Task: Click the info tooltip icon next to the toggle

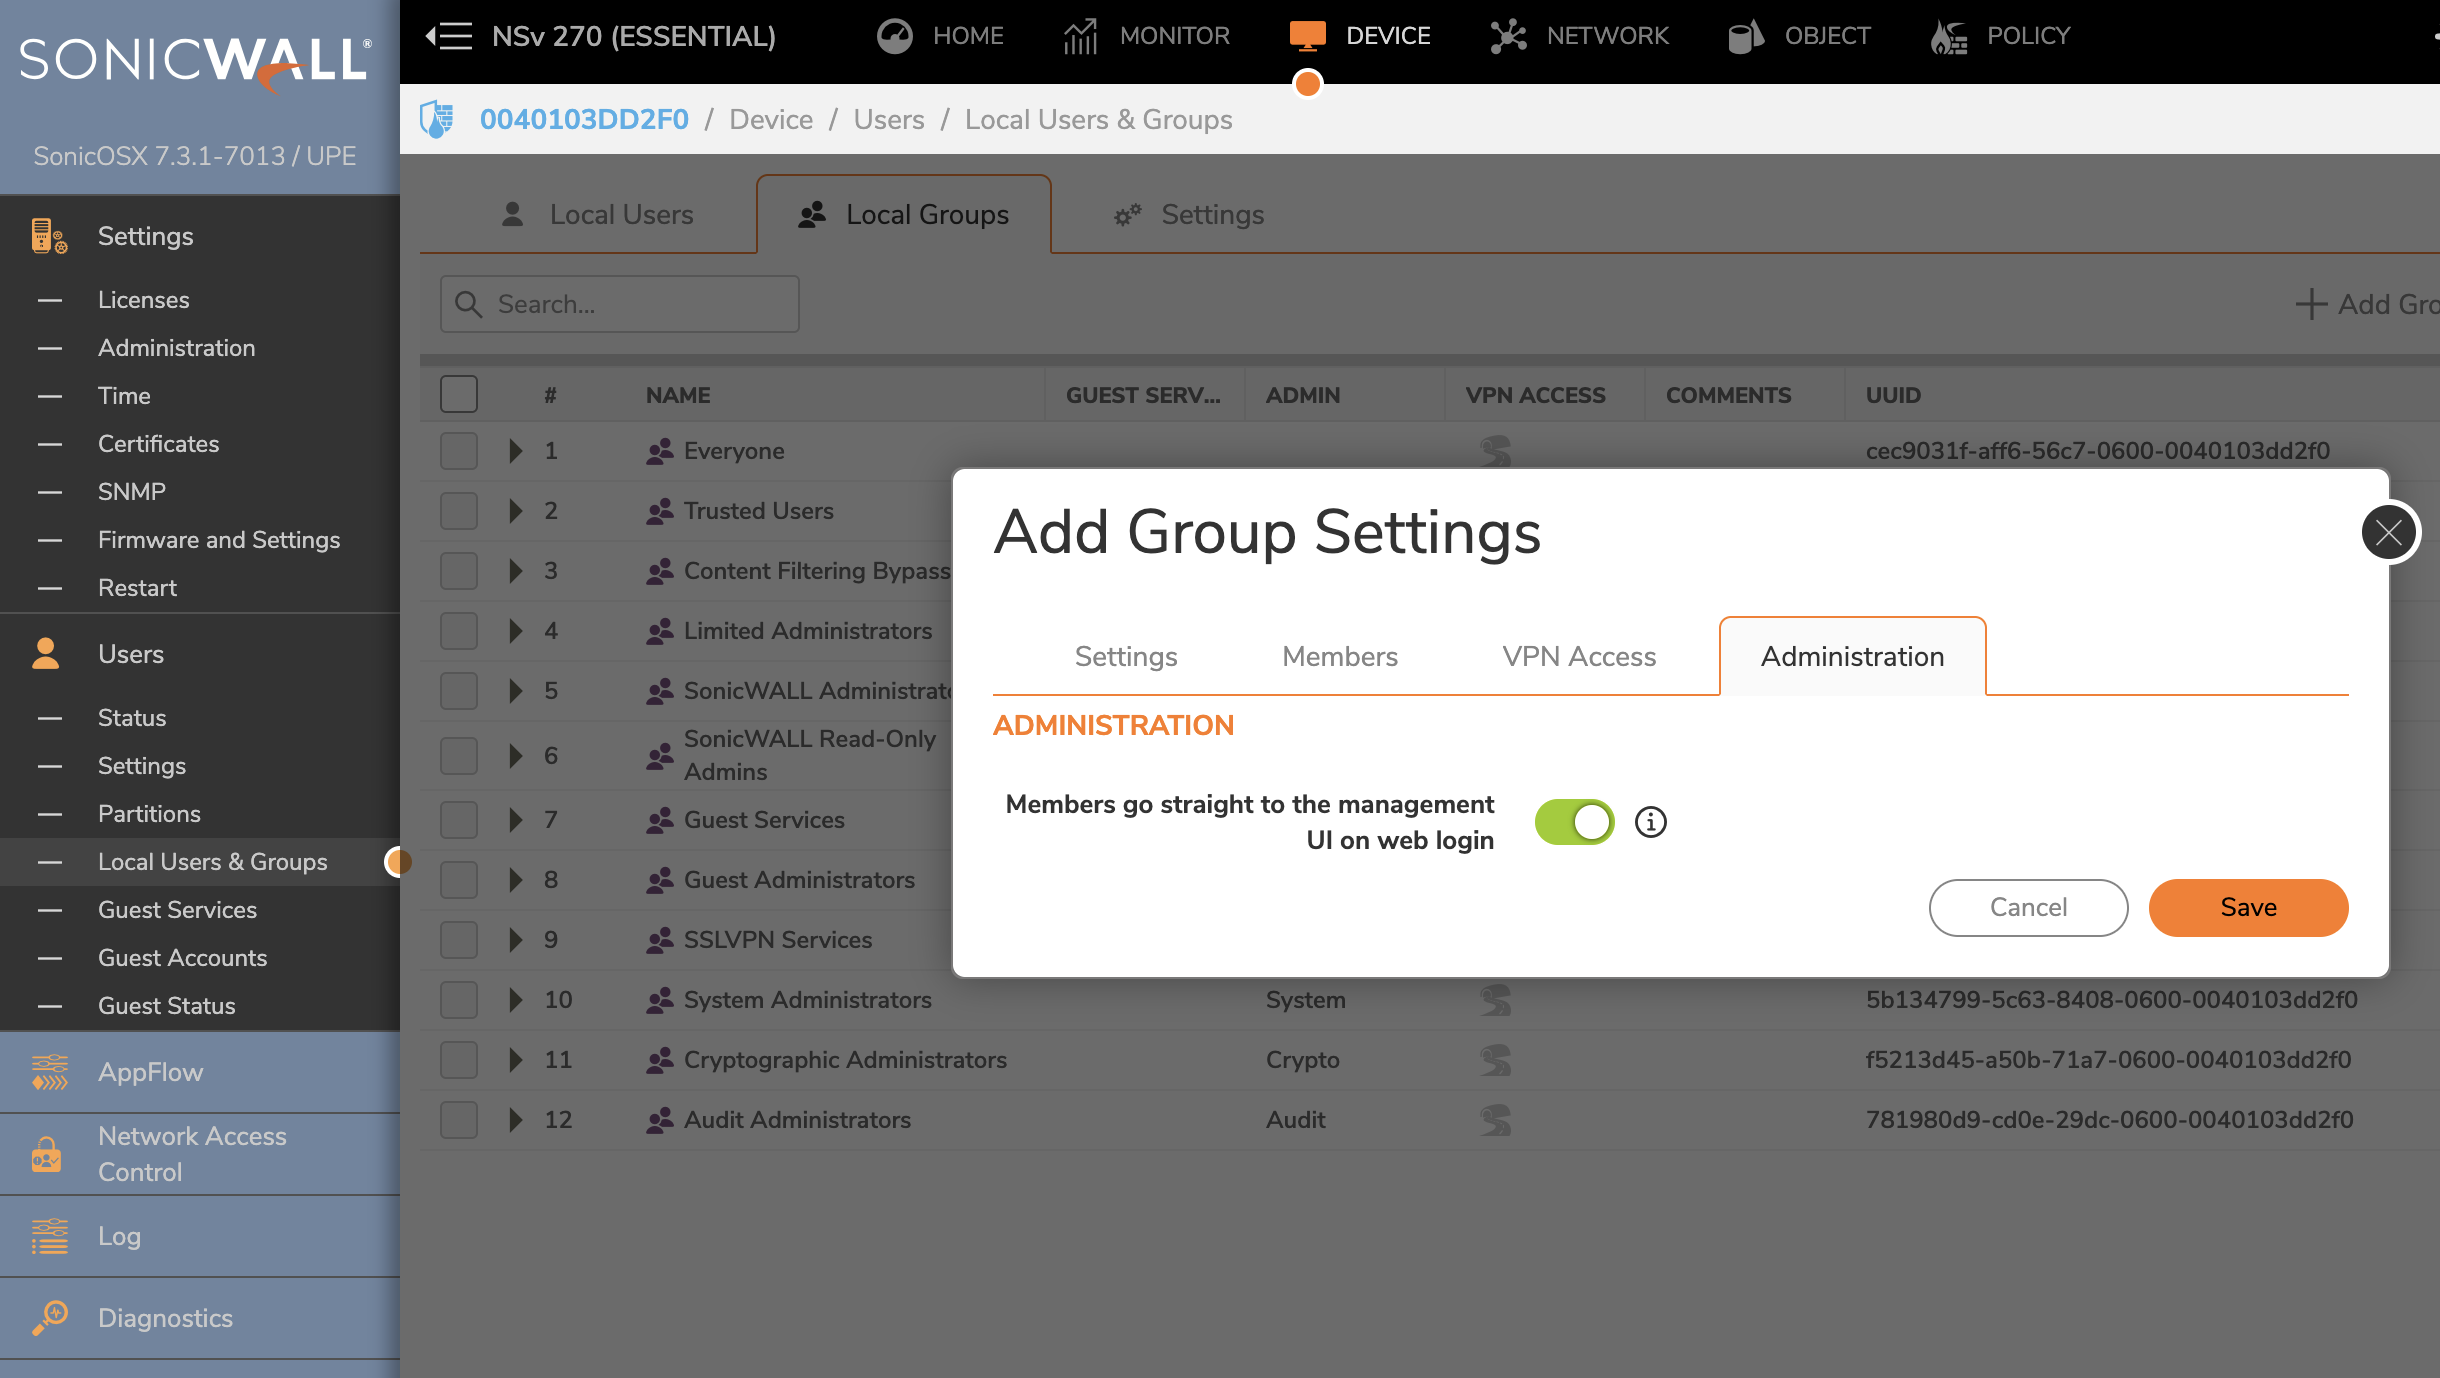Action: tap(1649, 821)
